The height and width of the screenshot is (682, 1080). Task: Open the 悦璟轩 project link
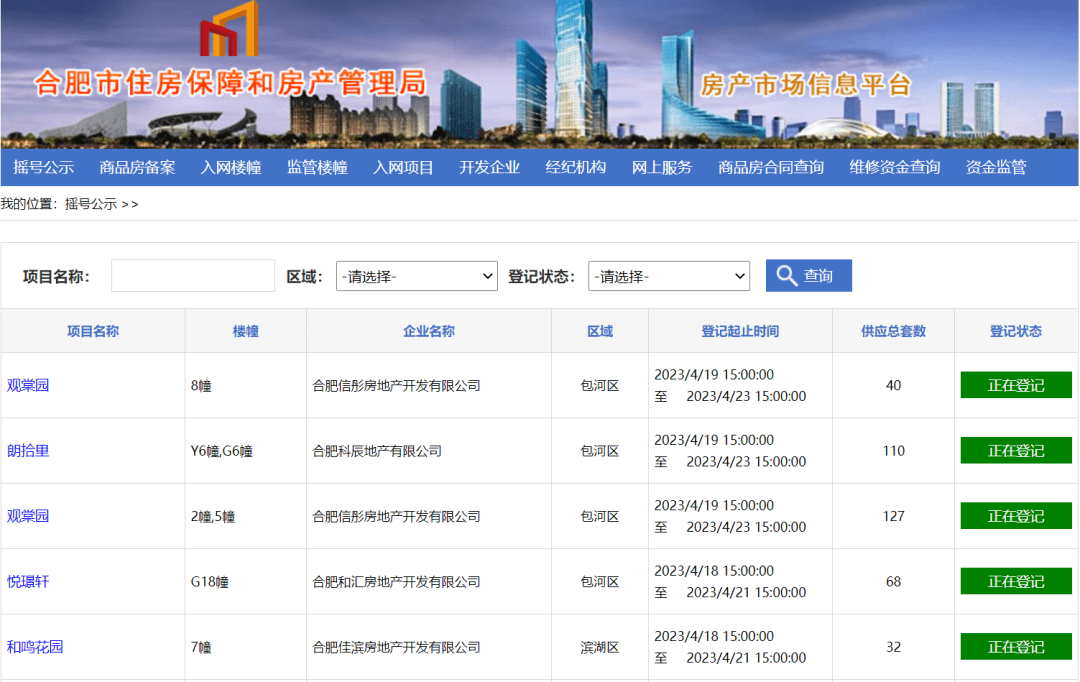[x=28, y=581]
